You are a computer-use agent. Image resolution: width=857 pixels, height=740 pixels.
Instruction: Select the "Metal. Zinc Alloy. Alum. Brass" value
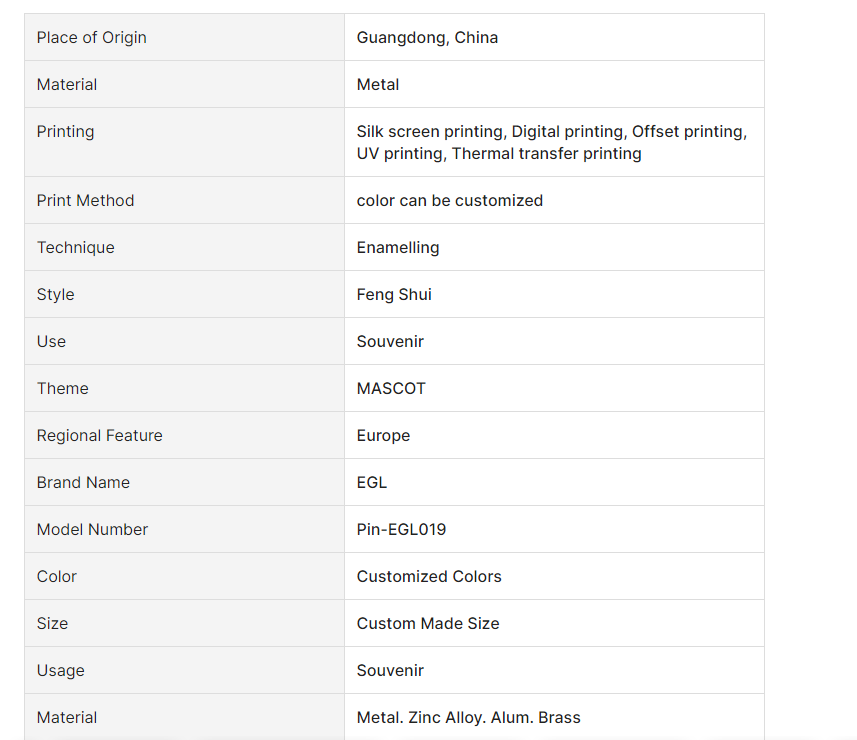point(468,718)
